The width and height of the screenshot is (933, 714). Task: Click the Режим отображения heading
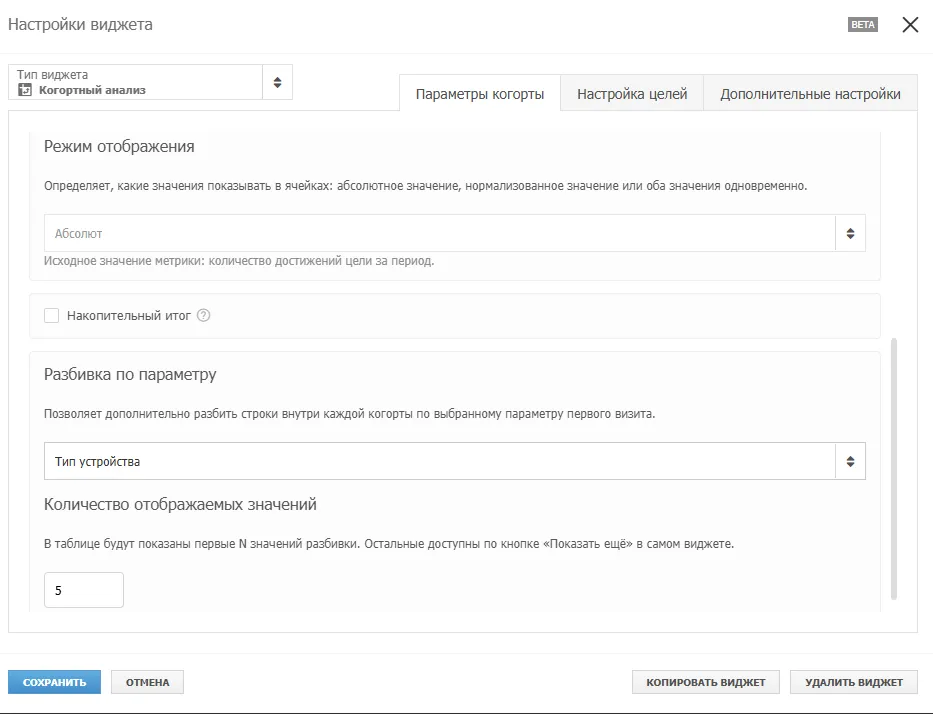[119, 146]
